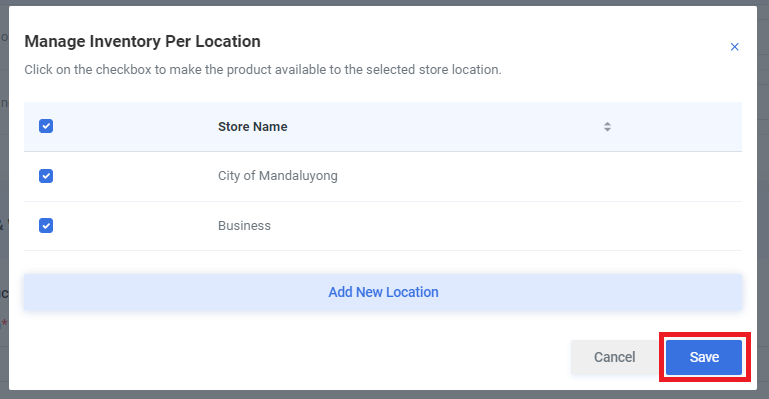Cancel the inventory location changes
The image size is (769, 399).
(x=615, y=357)
